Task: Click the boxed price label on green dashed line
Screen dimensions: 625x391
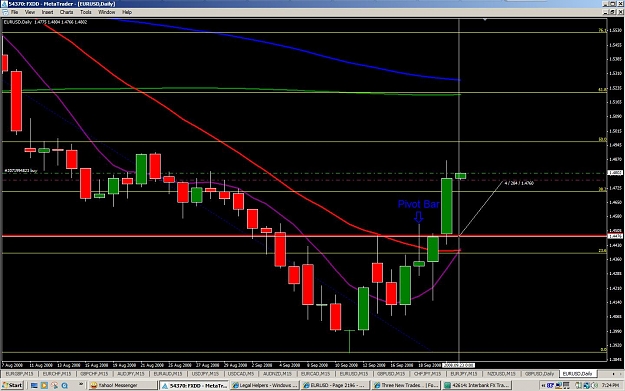Action: (615, 173)
